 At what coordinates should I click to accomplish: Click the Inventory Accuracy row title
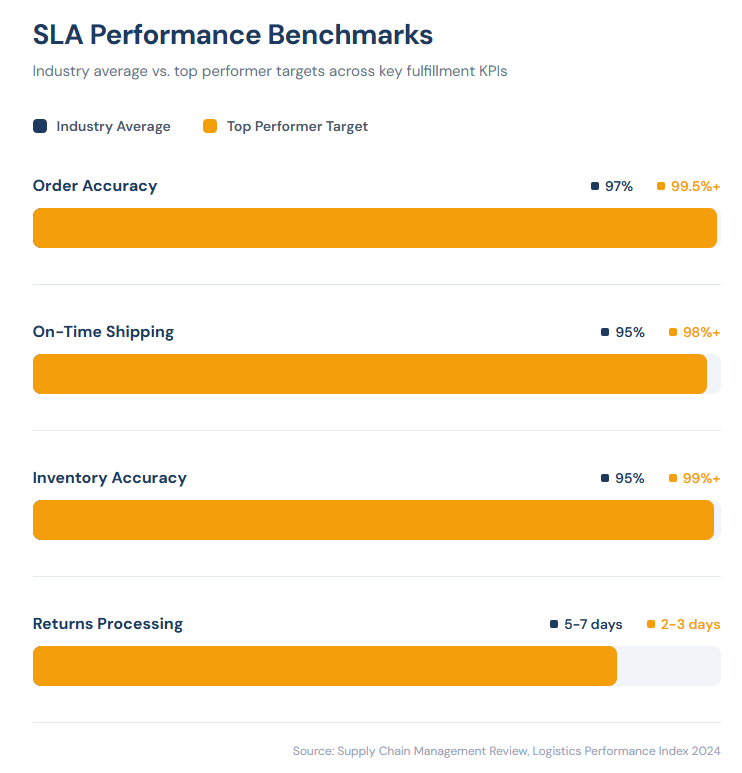pos(110,478)
